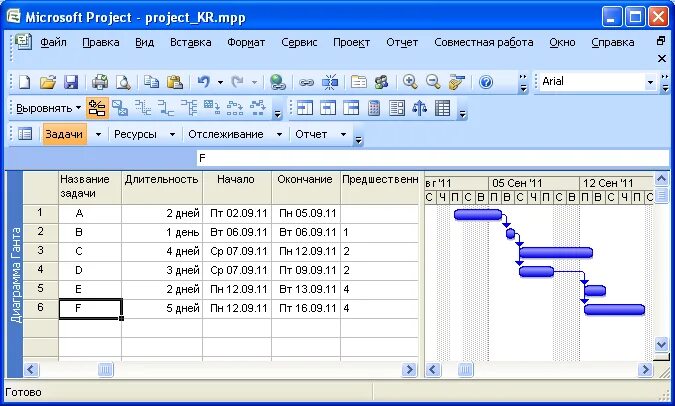This screenshot has width=675, height=406.
Task: Expand the Ресурсы guide dropdown arrow
Action: pos(172,134)
